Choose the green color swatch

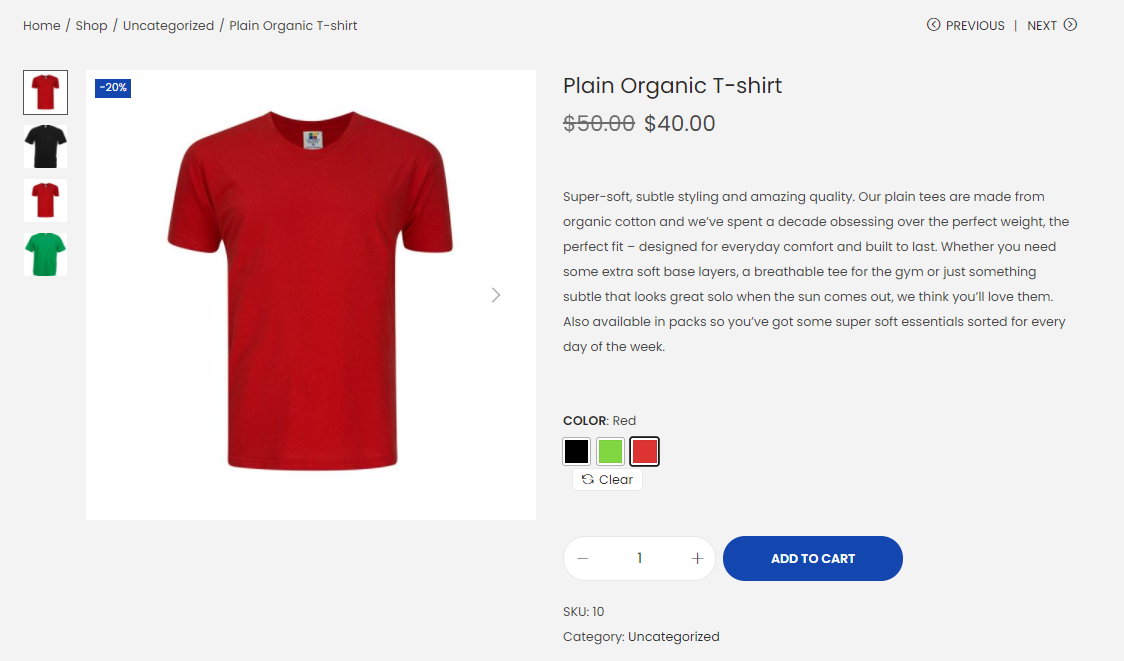click(611, 452)
